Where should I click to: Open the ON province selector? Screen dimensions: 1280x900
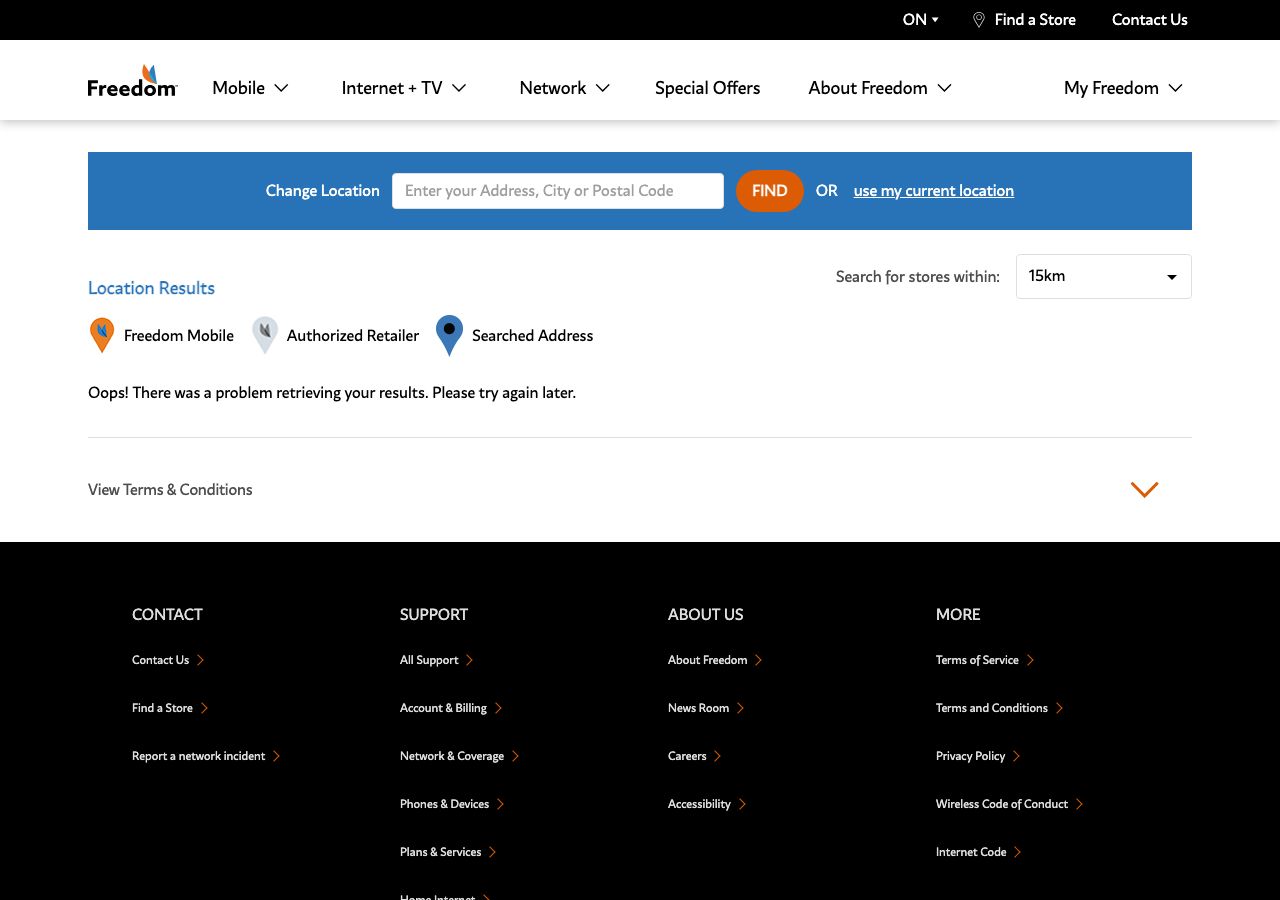point(921,20)
